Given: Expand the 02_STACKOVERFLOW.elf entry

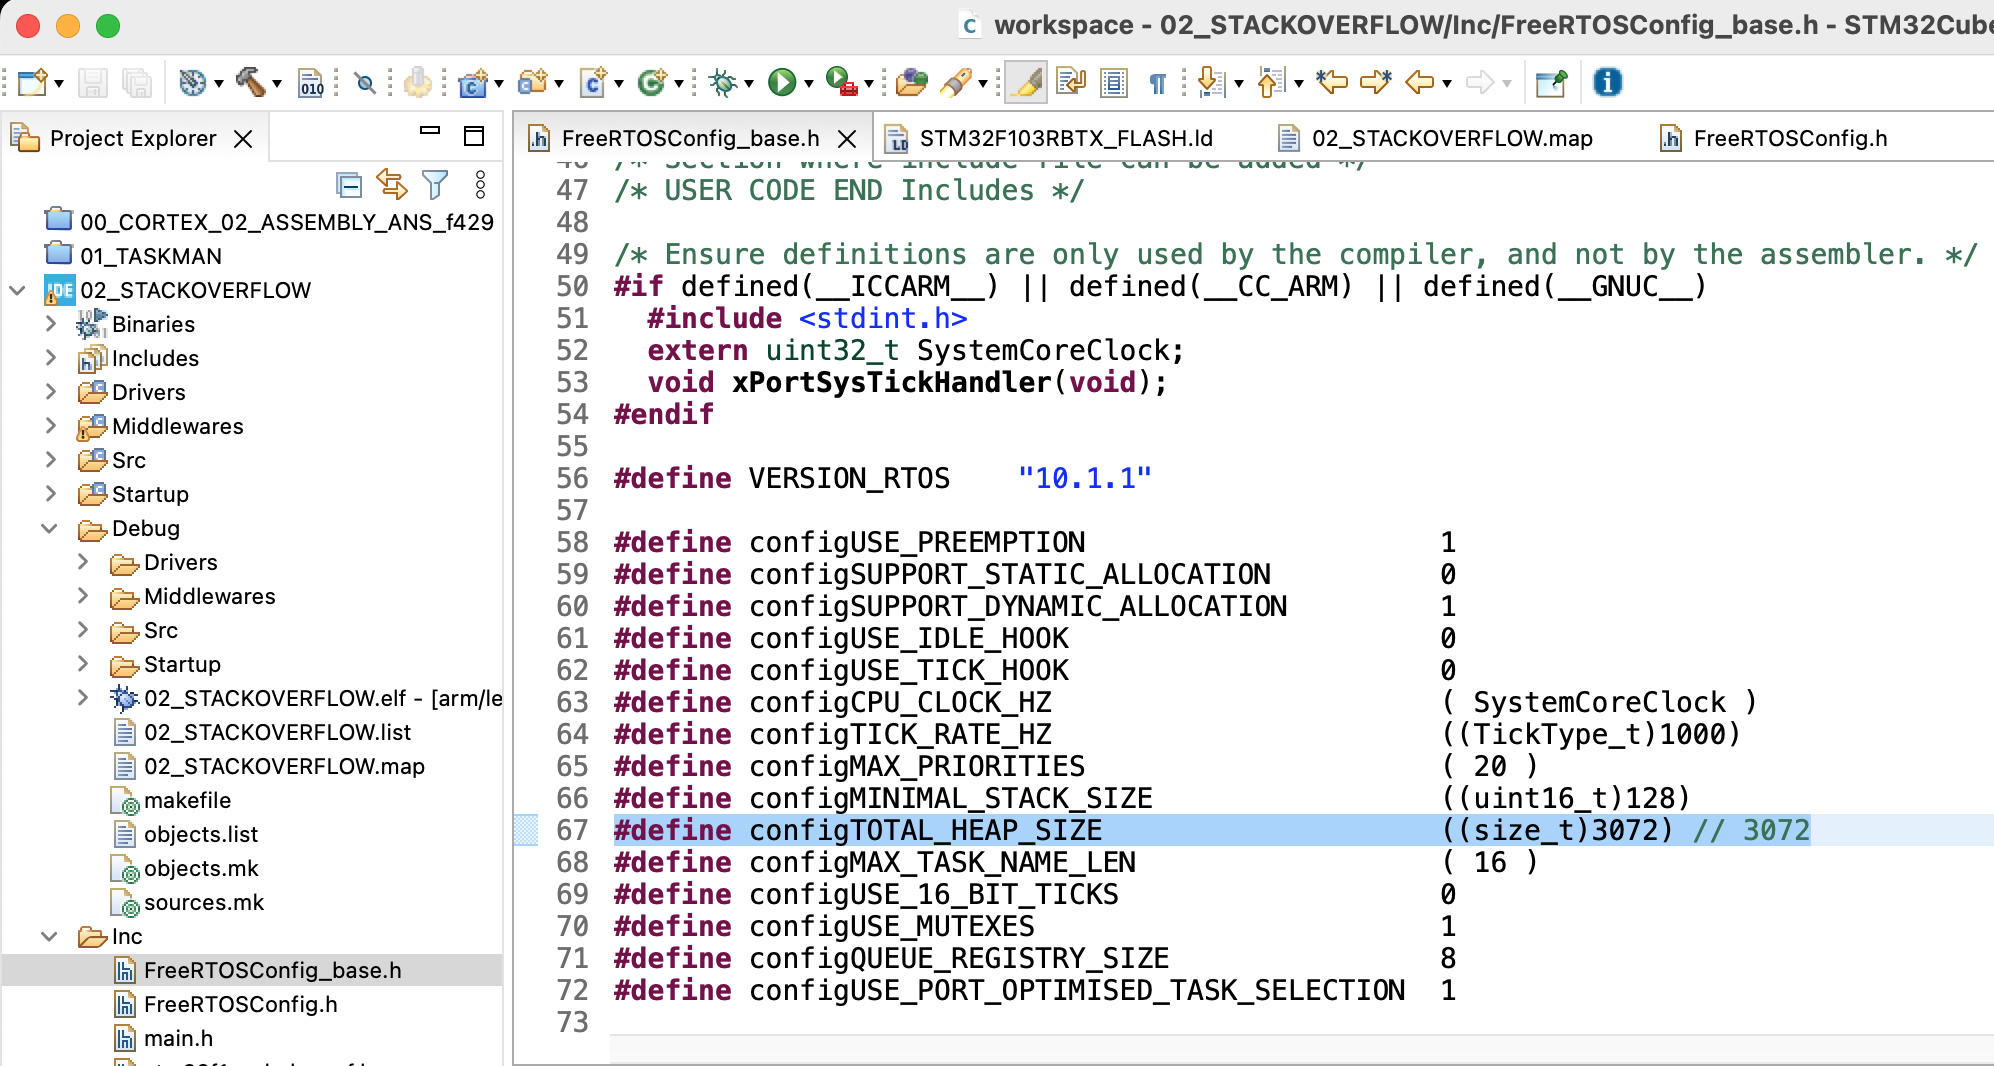Looking at the screenshot, I should click(83, 698).
